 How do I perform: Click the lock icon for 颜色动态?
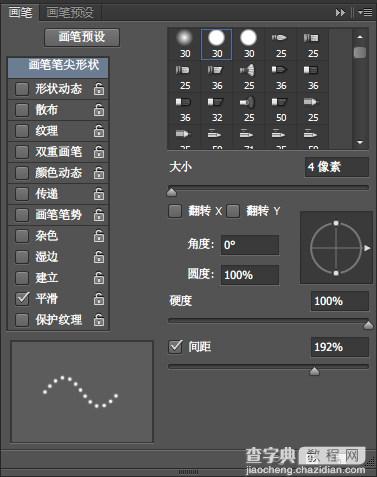click(x=99, y=173)
